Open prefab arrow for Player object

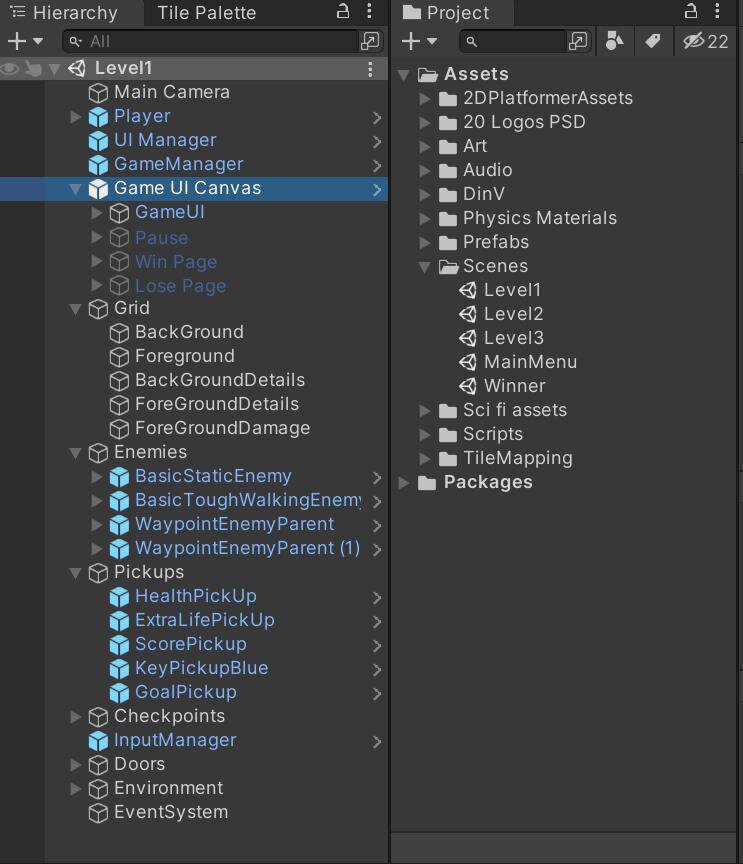(377, 117)
